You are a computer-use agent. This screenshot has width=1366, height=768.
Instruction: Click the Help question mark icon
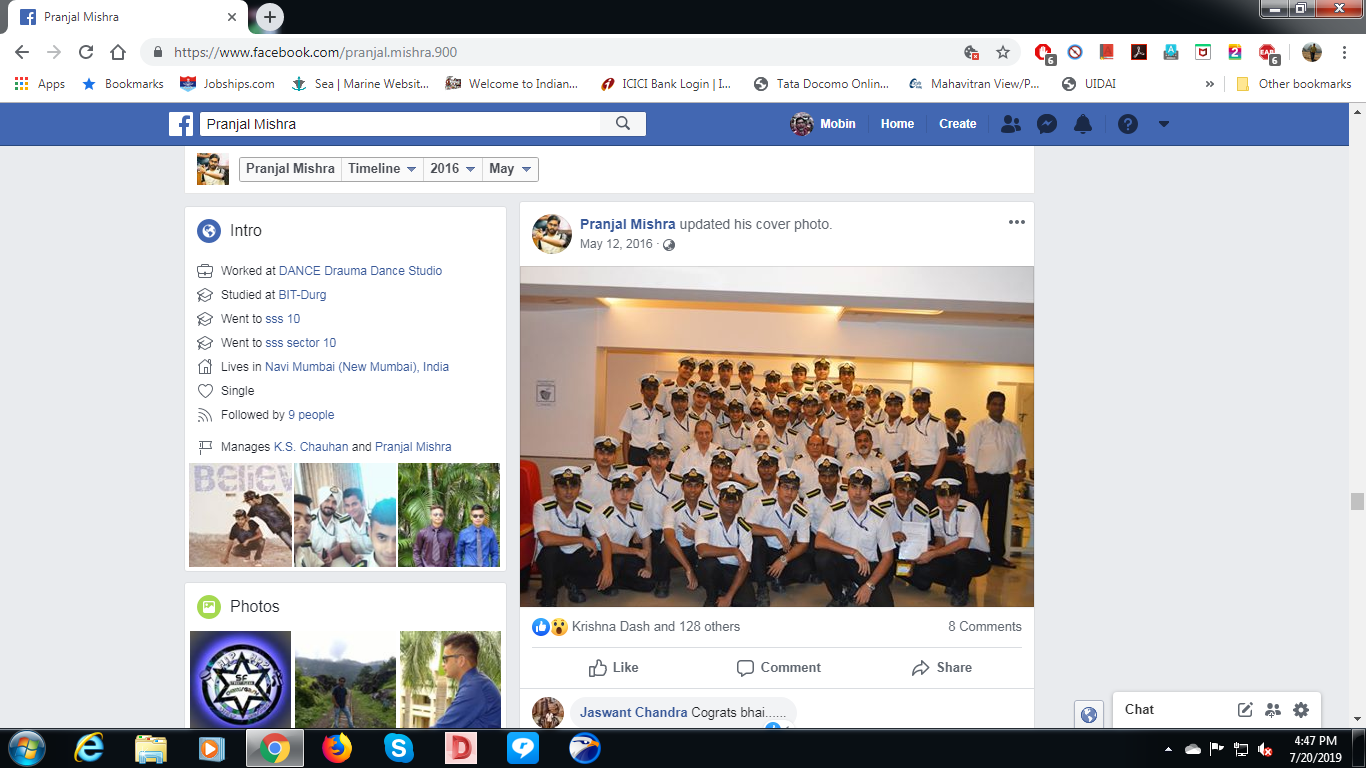click(1127, 124)
